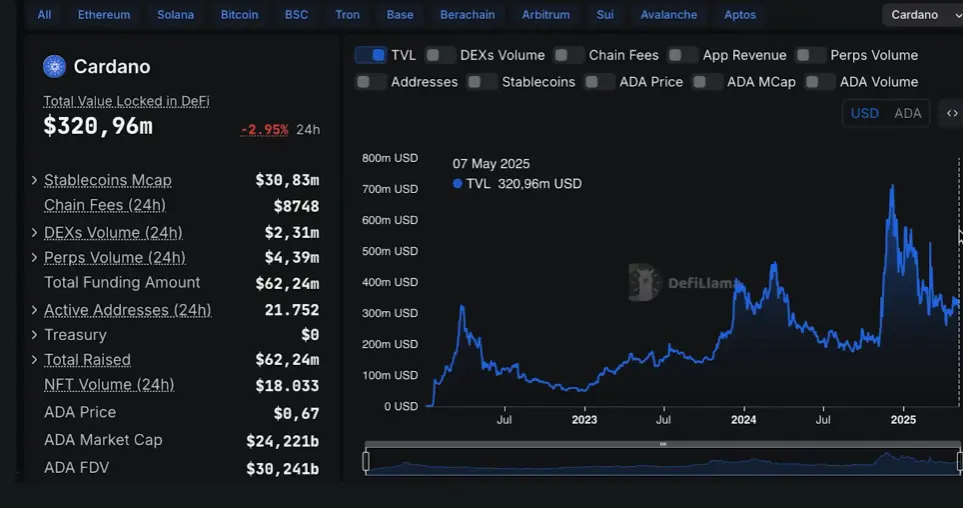
Task: Click the right handle of the range slider
Action: coord(959,461)
